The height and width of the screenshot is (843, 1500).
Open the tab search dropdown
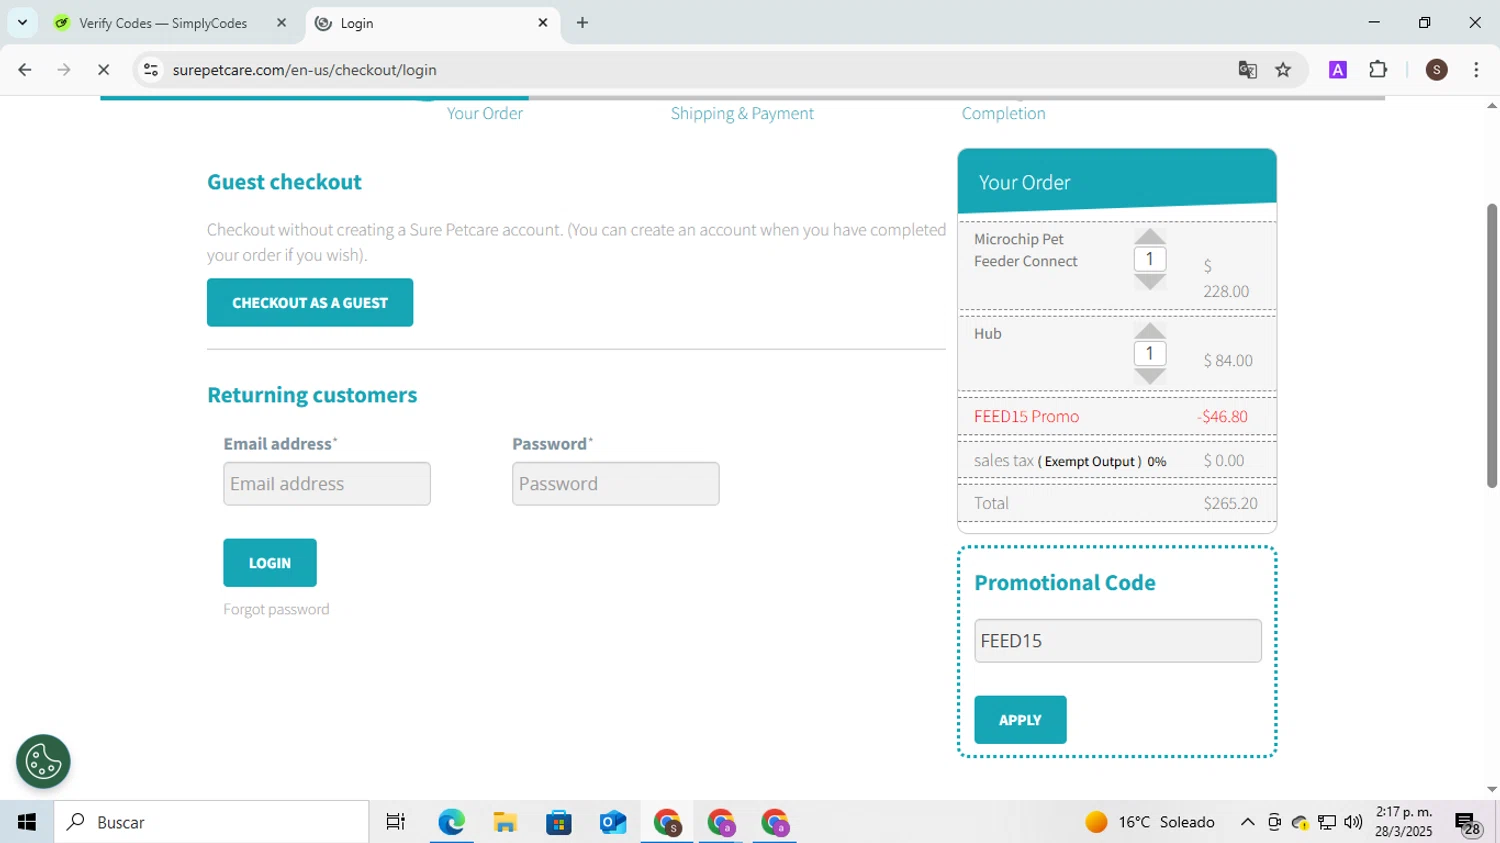(x=22, y=23)
